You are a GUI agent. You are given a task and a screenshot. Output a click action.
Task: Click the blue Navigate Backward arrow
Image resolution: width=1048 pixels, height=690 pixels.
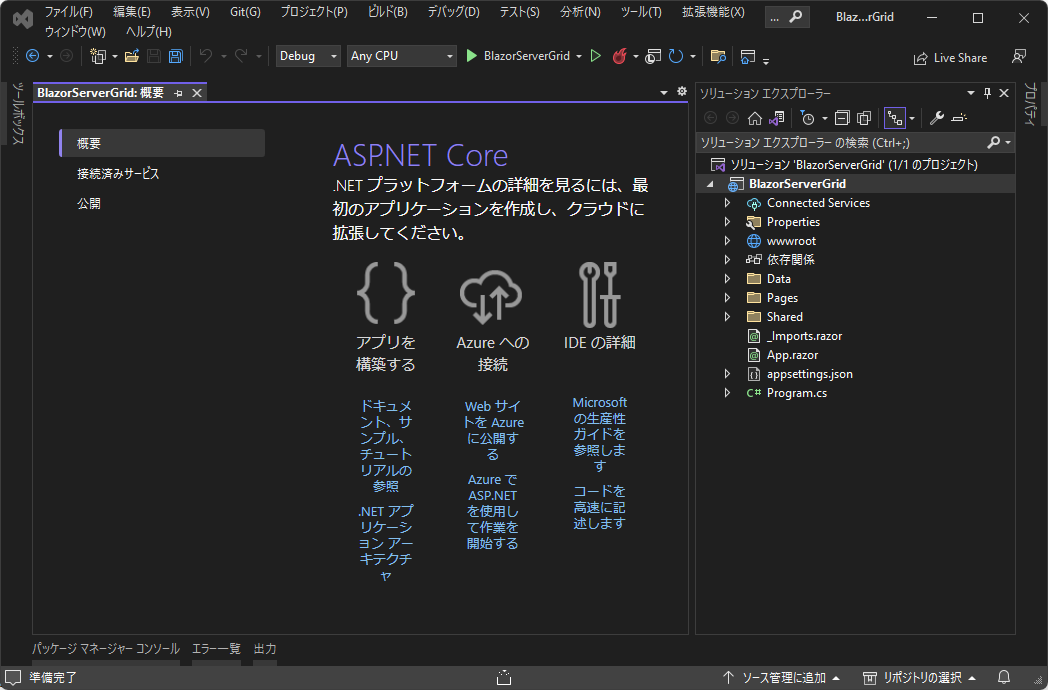[x=32, y=56]
